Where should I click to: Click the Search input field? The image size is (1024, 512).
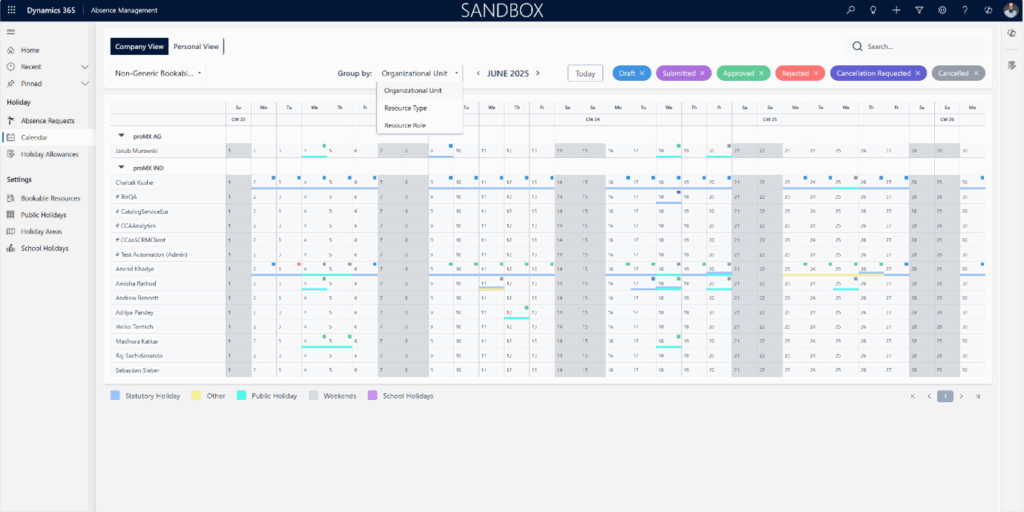pyautogui.click(x=914, y=46)
